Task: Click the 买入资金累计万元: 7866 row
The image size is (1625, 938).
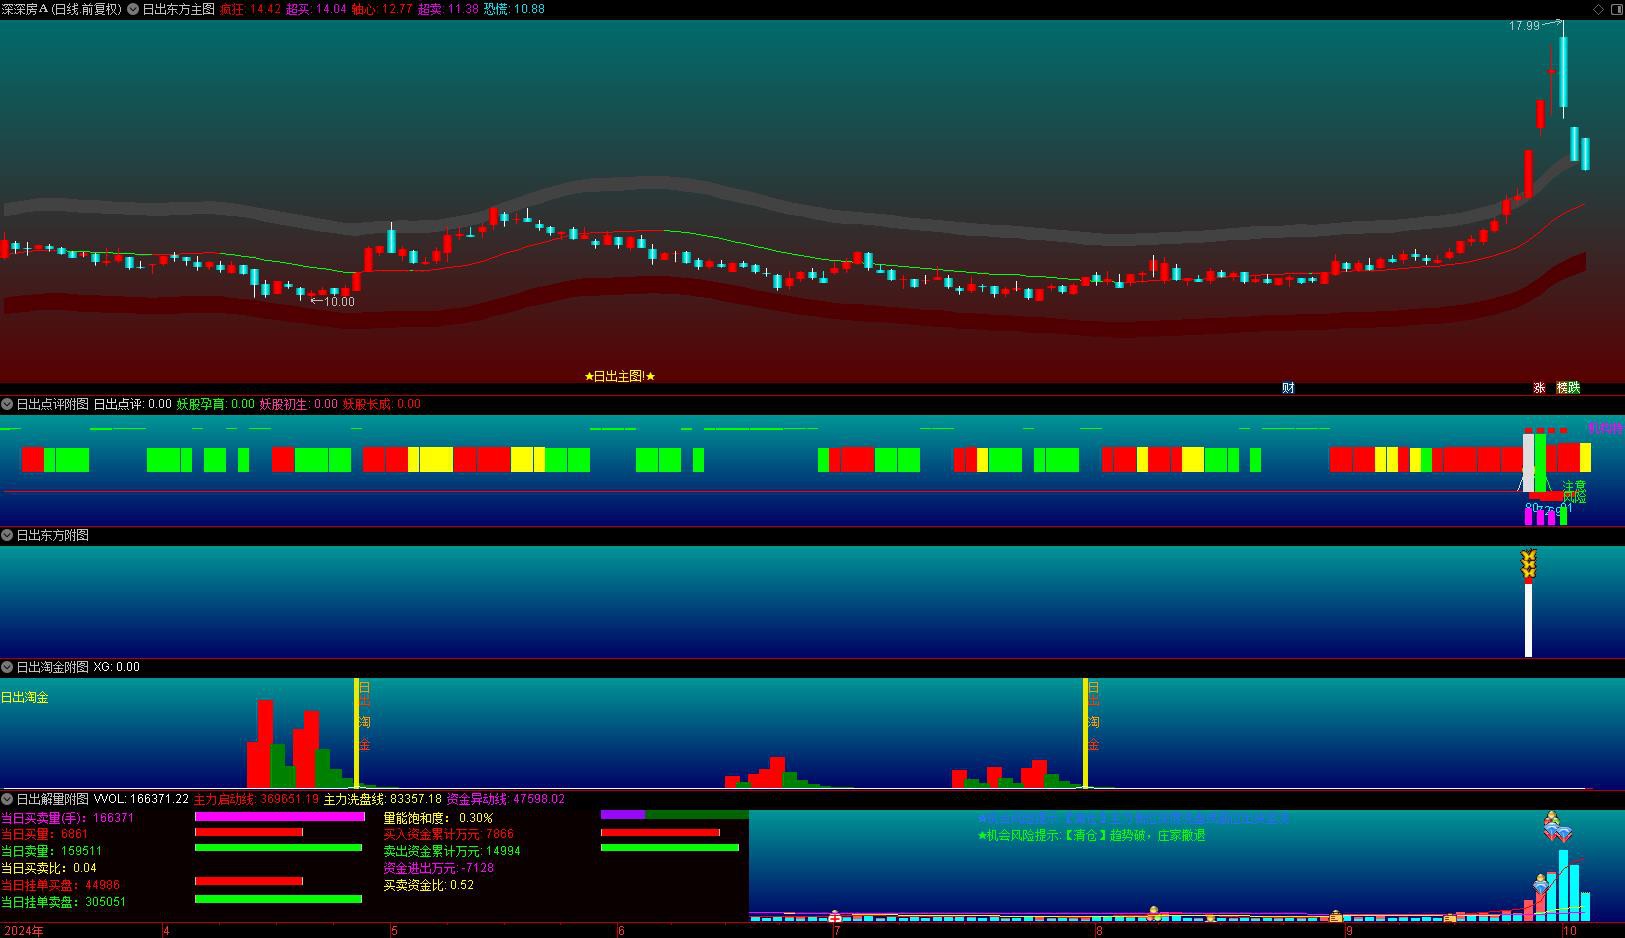Action: click(x=448, y=834)
